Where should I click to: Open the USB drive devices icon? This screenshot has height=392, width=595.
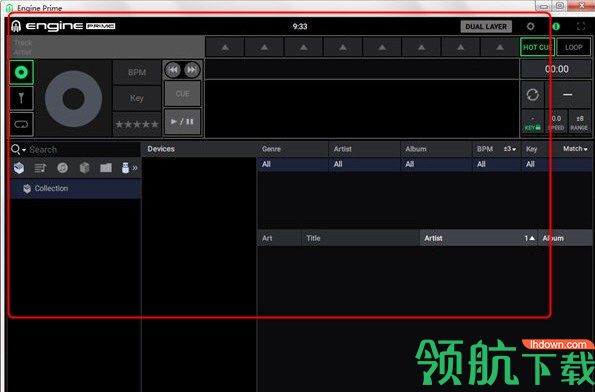point(126,167)
